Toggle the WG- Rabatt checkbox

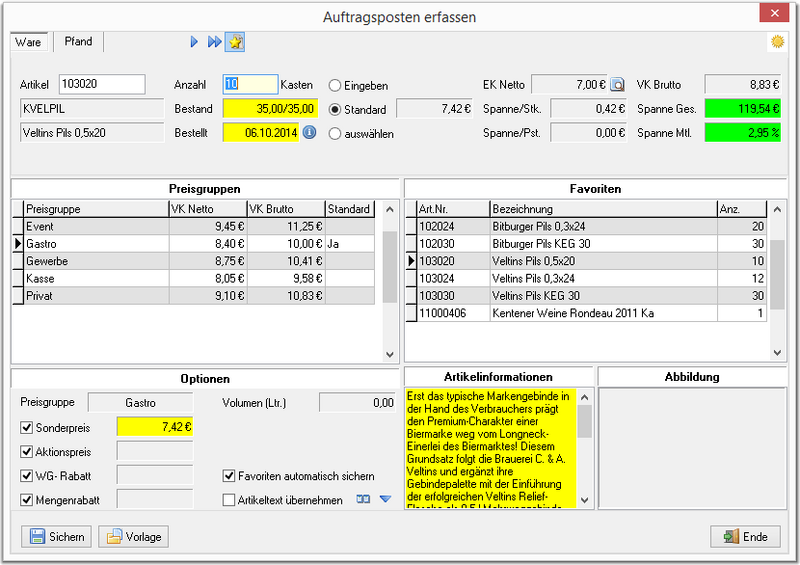tap(27, 476)
